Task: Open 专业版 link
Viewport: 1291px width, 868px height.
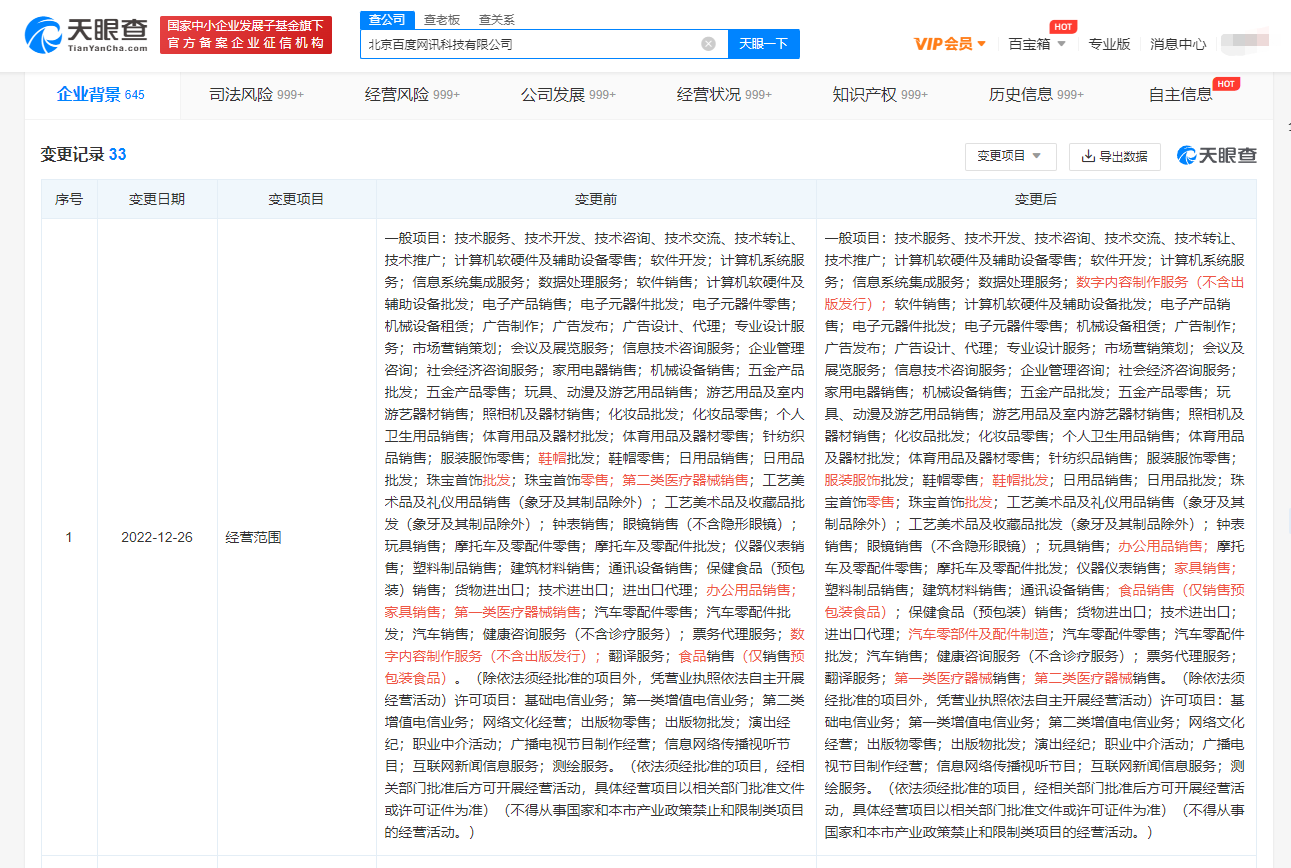Action: [1109, 44]
